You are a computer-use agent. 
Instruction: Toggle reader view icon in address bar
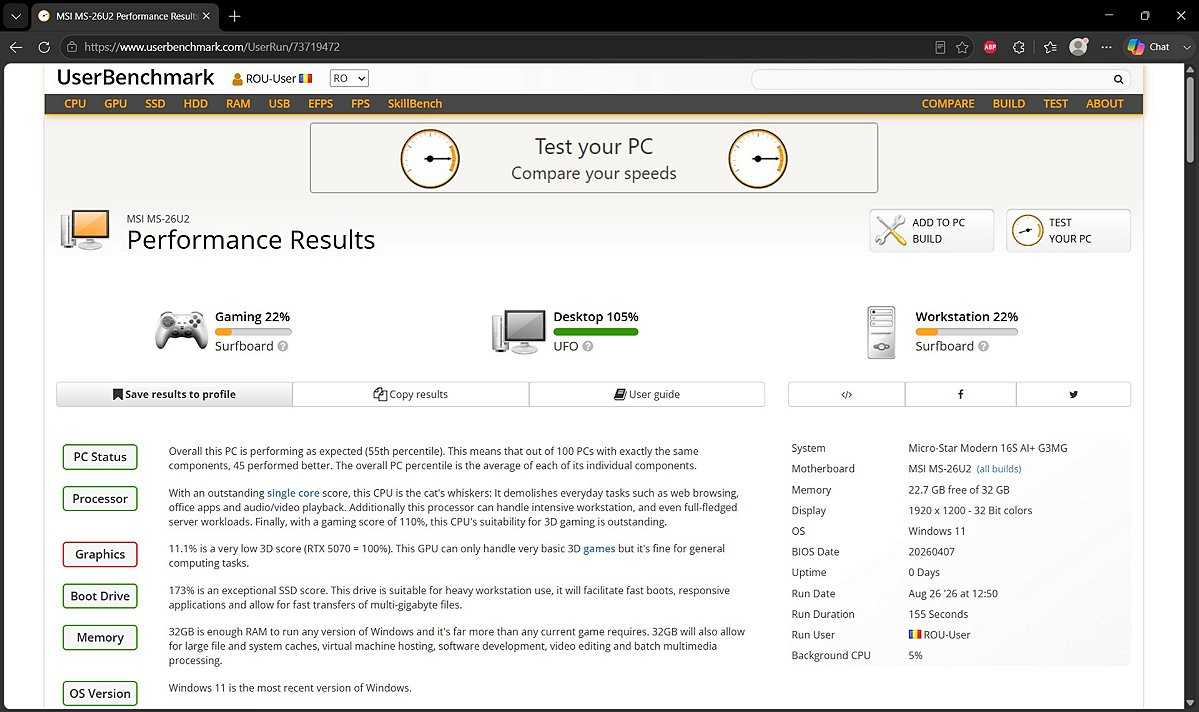click(940, 47)
